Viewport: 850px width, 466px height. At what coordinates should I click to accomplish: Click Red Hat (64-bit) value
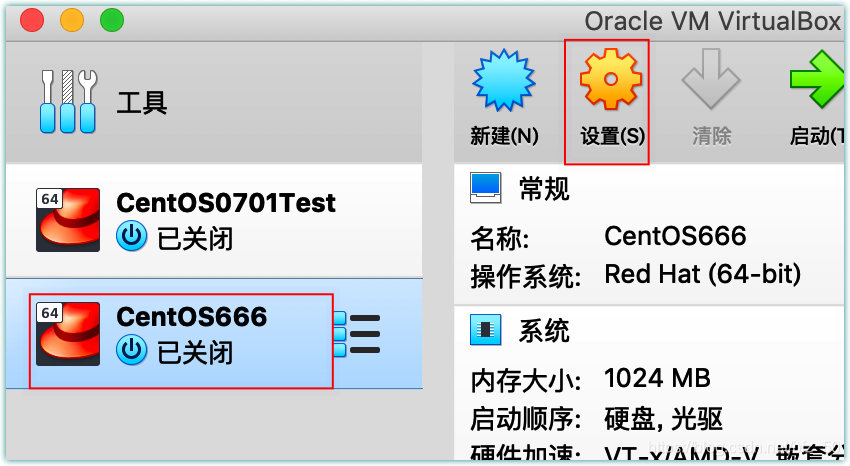(703, 274)
